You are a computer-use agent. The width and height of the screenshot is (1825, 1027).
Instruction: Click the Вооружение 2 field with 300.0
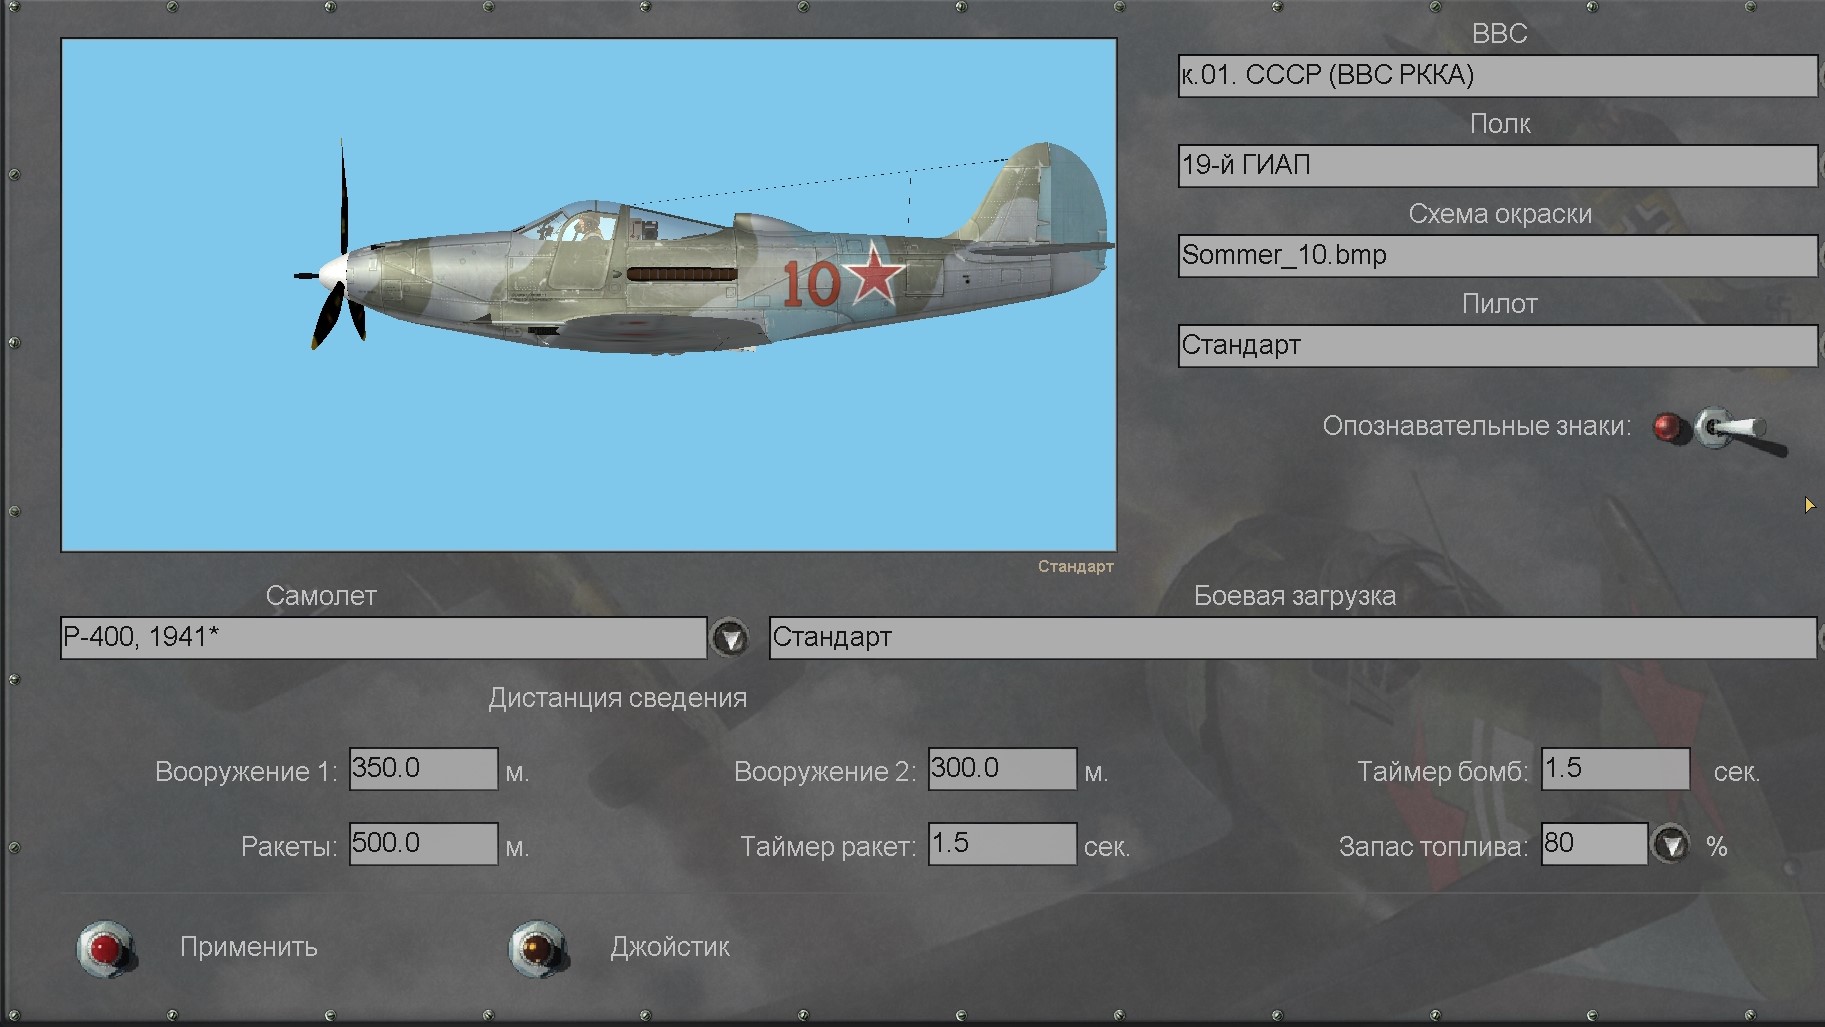(x=1002, y=769)
